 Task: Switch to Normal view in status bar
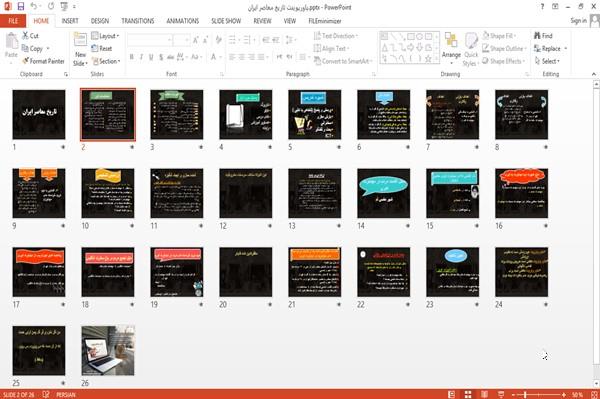click(452, 394)
